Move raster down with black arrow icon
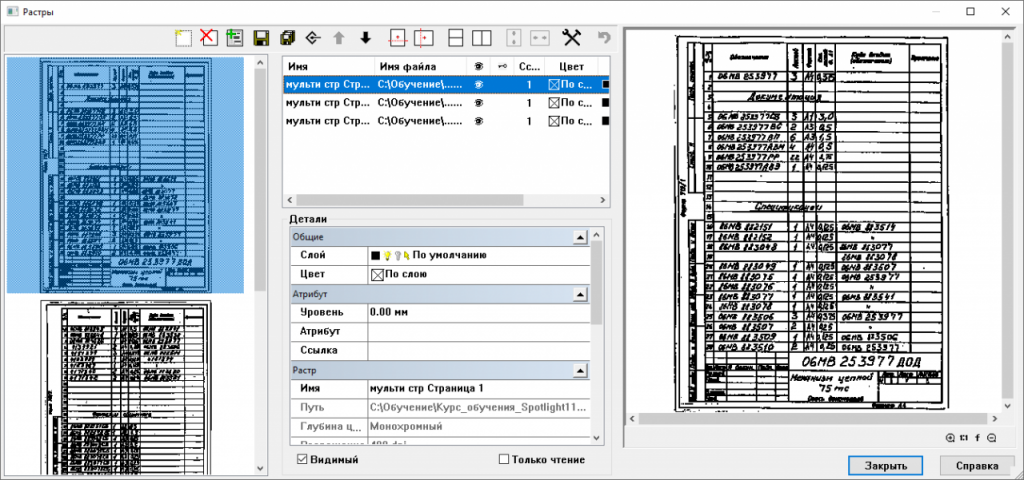 pos(365,38)
